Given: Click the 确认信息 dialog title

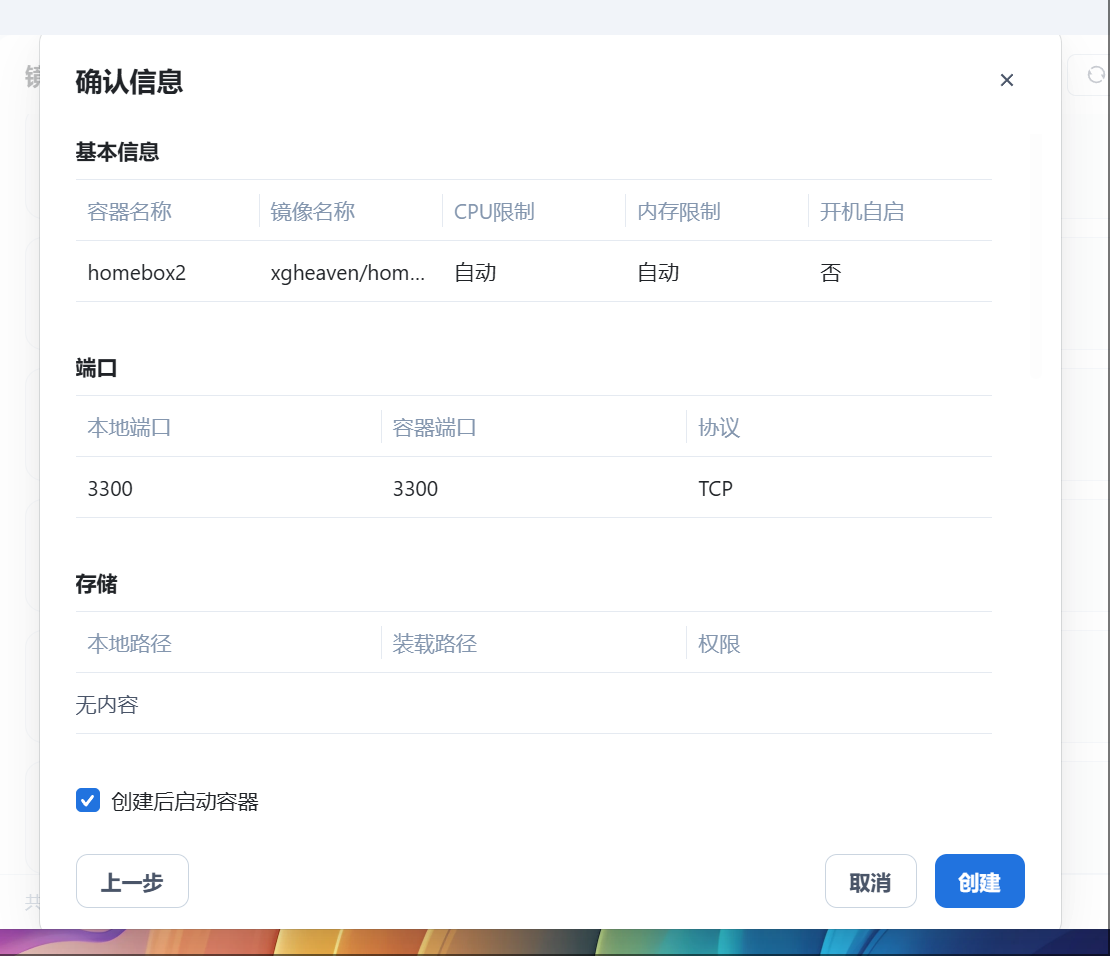Looking at the screenshot, I should click(130, 81).
